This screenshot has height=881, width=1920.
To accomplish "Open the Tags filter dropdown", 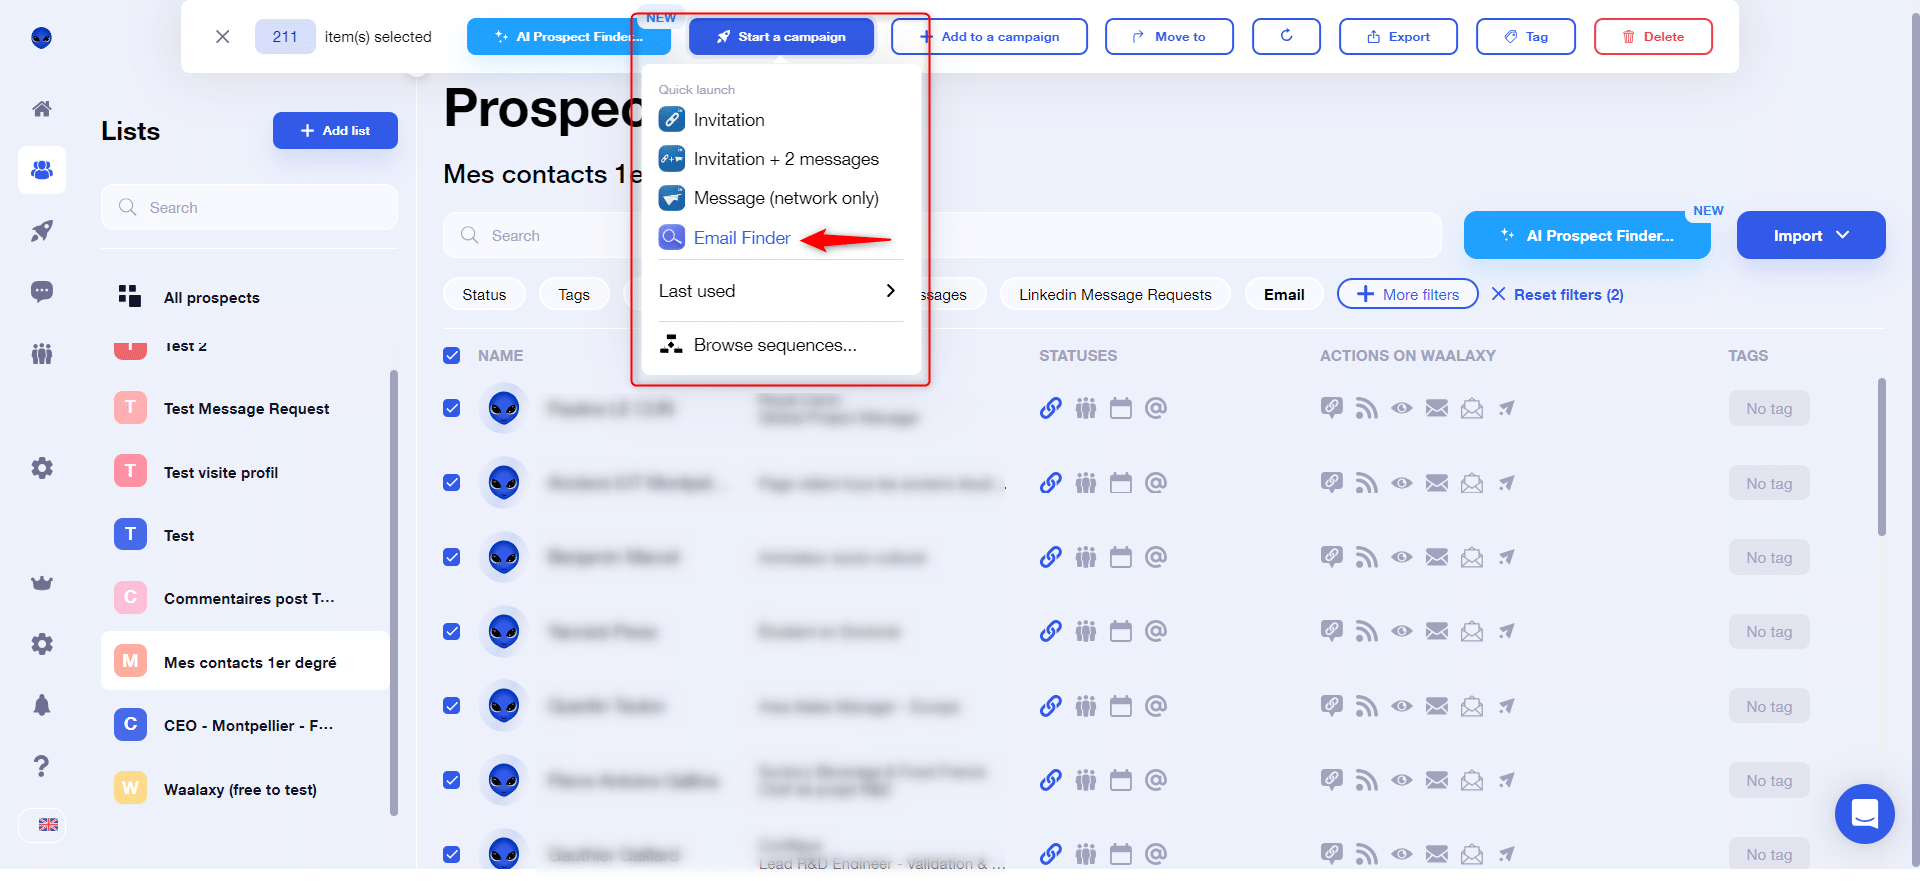I will 574,294.
